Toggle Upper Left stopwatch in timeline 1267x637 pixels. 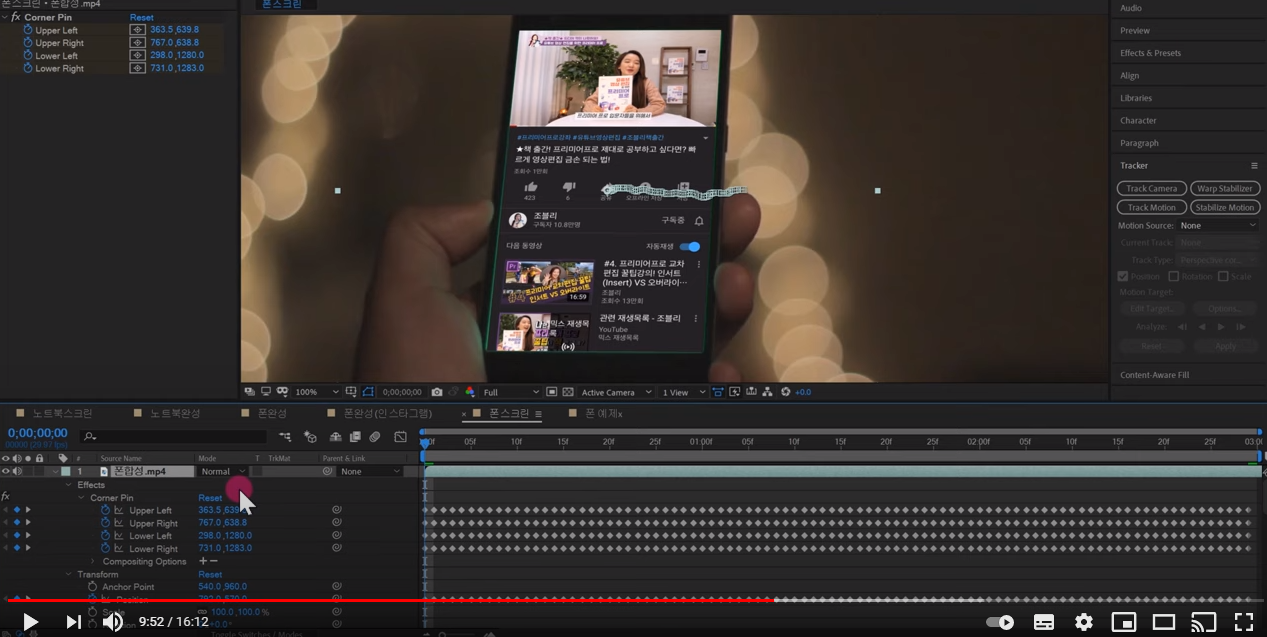(105, 510)
